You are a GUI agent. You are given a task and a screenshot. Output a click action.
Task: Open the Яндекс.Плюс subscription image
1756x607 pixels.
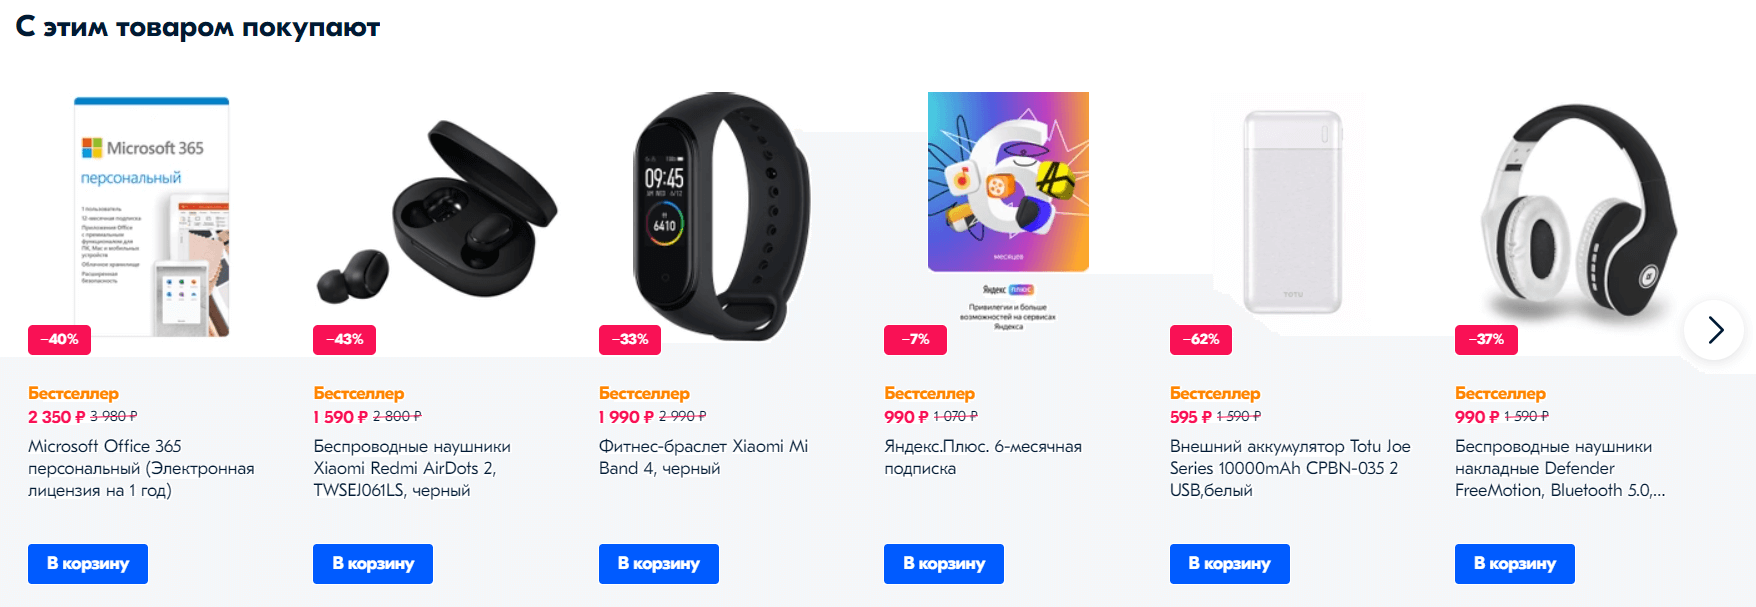click(1008, 212)
